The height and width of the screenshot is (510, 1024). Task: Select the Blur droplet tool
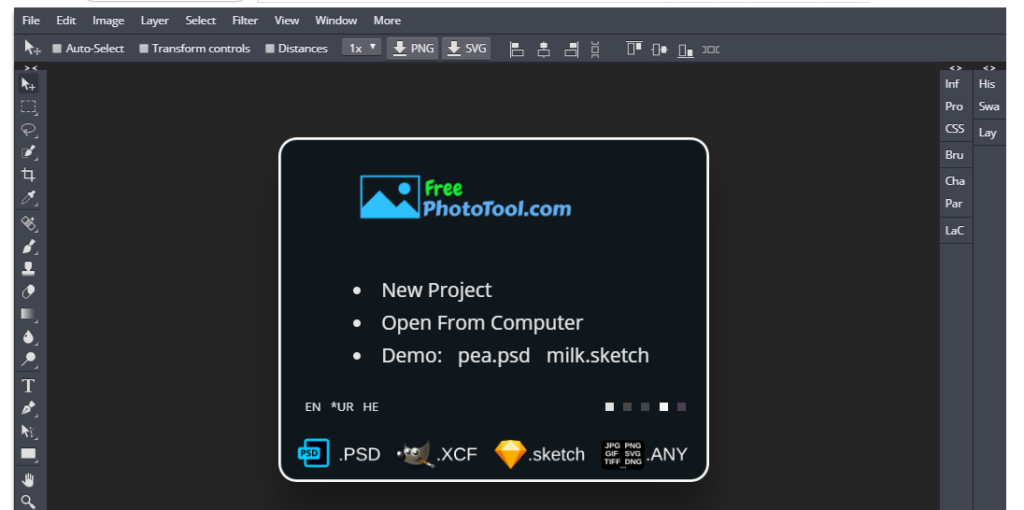pos(28,336)
